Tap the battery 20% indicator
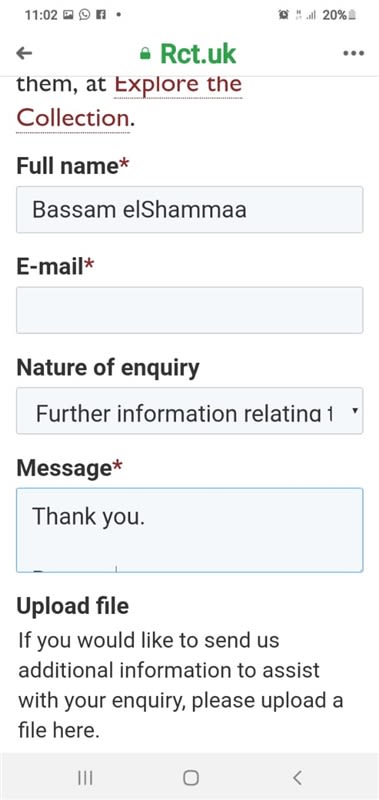Viewport: 379px width, 800px height. (x=339, y=15)
